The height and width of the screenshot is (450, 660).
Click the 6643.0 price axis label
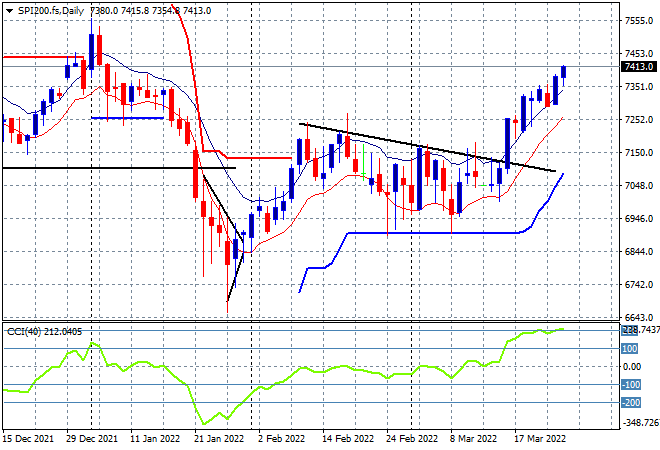click(x=639, y=317)
